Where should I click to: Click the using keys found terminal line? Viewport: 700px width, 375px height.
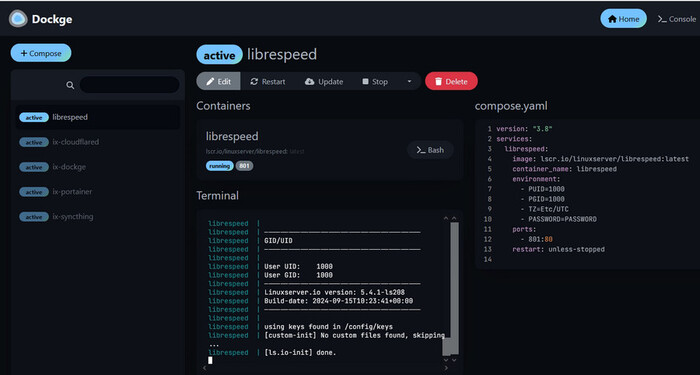point(329,327)
